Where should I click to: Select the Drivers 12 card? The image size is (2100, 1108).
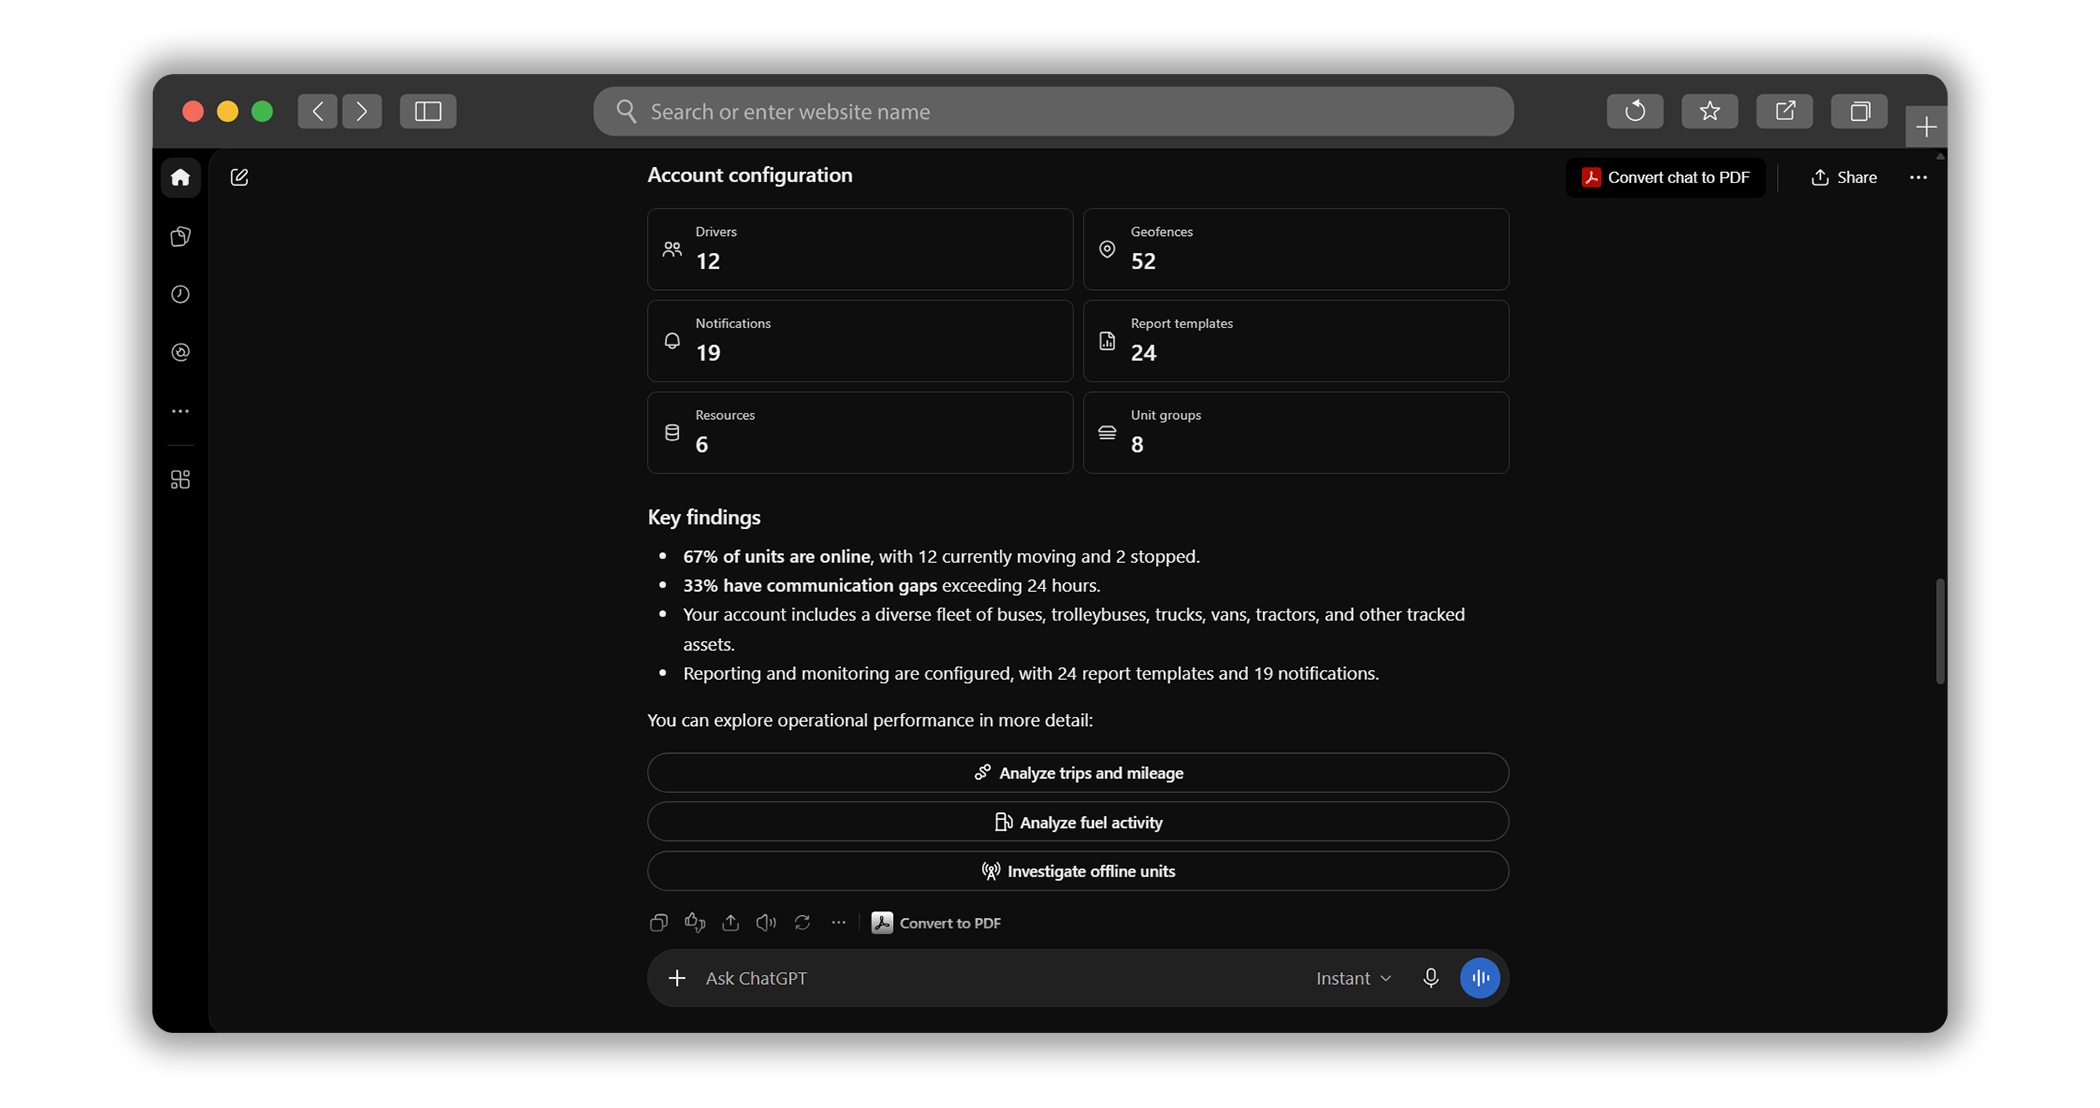pos(860,249)
